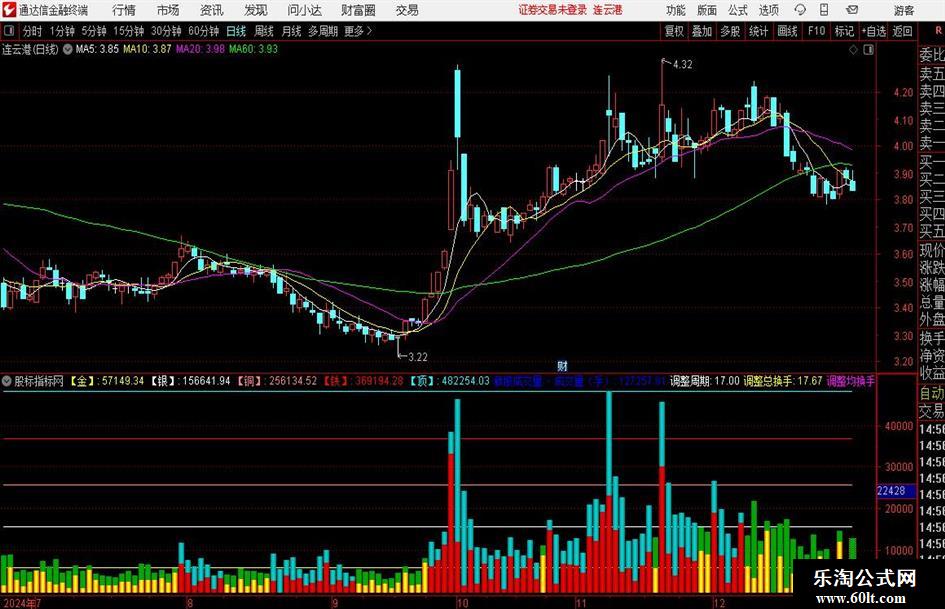Screen dimensions: 945x609
Task: Open the 财富圈 menu
Action: pyautogui.click(x=359, y=10)
